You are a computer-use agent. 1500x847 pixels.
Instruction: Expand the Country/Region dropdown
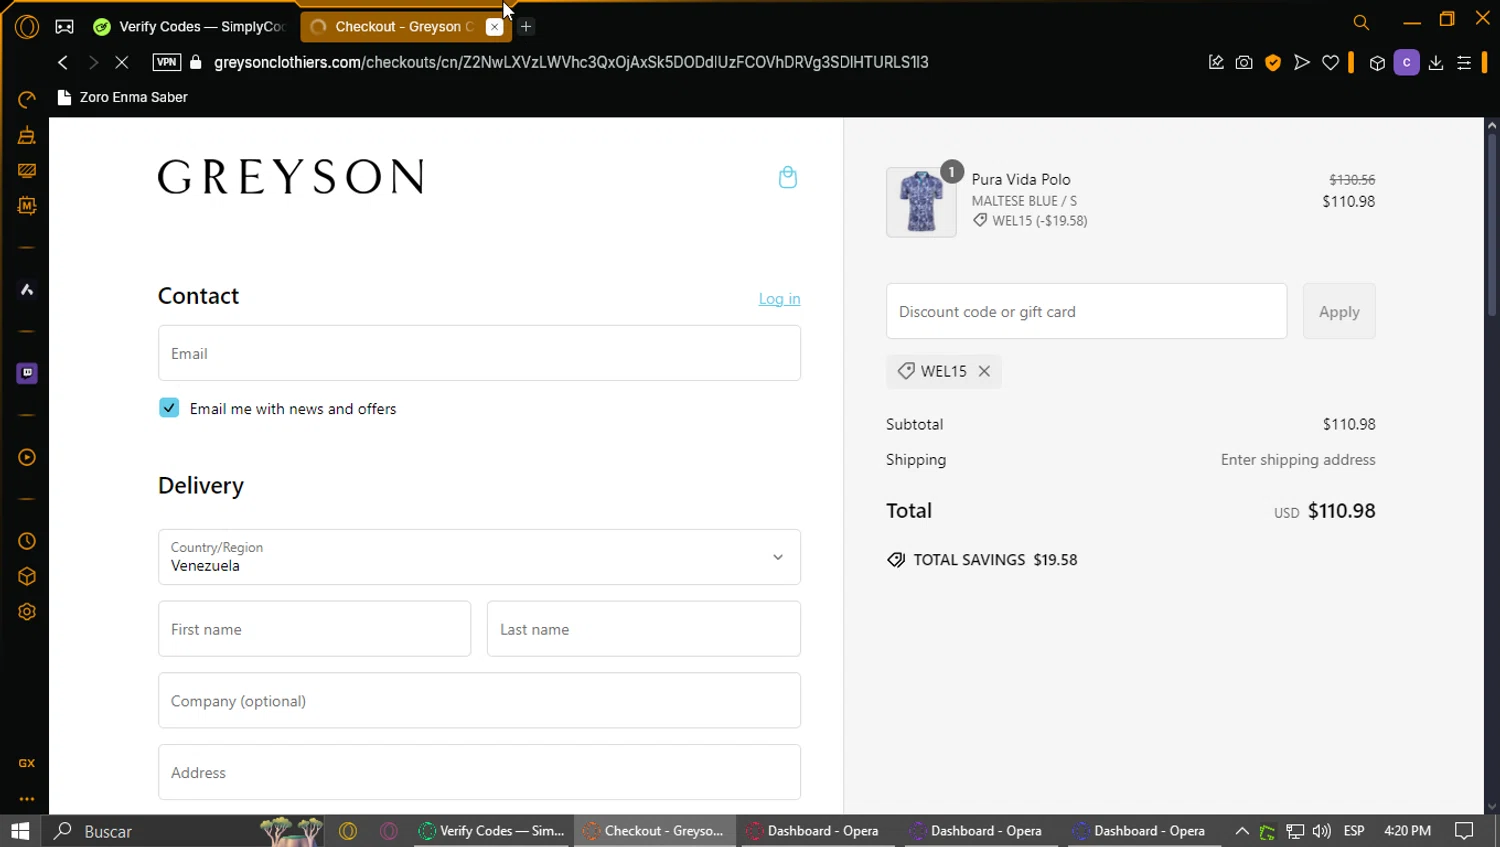pos(479,557)
